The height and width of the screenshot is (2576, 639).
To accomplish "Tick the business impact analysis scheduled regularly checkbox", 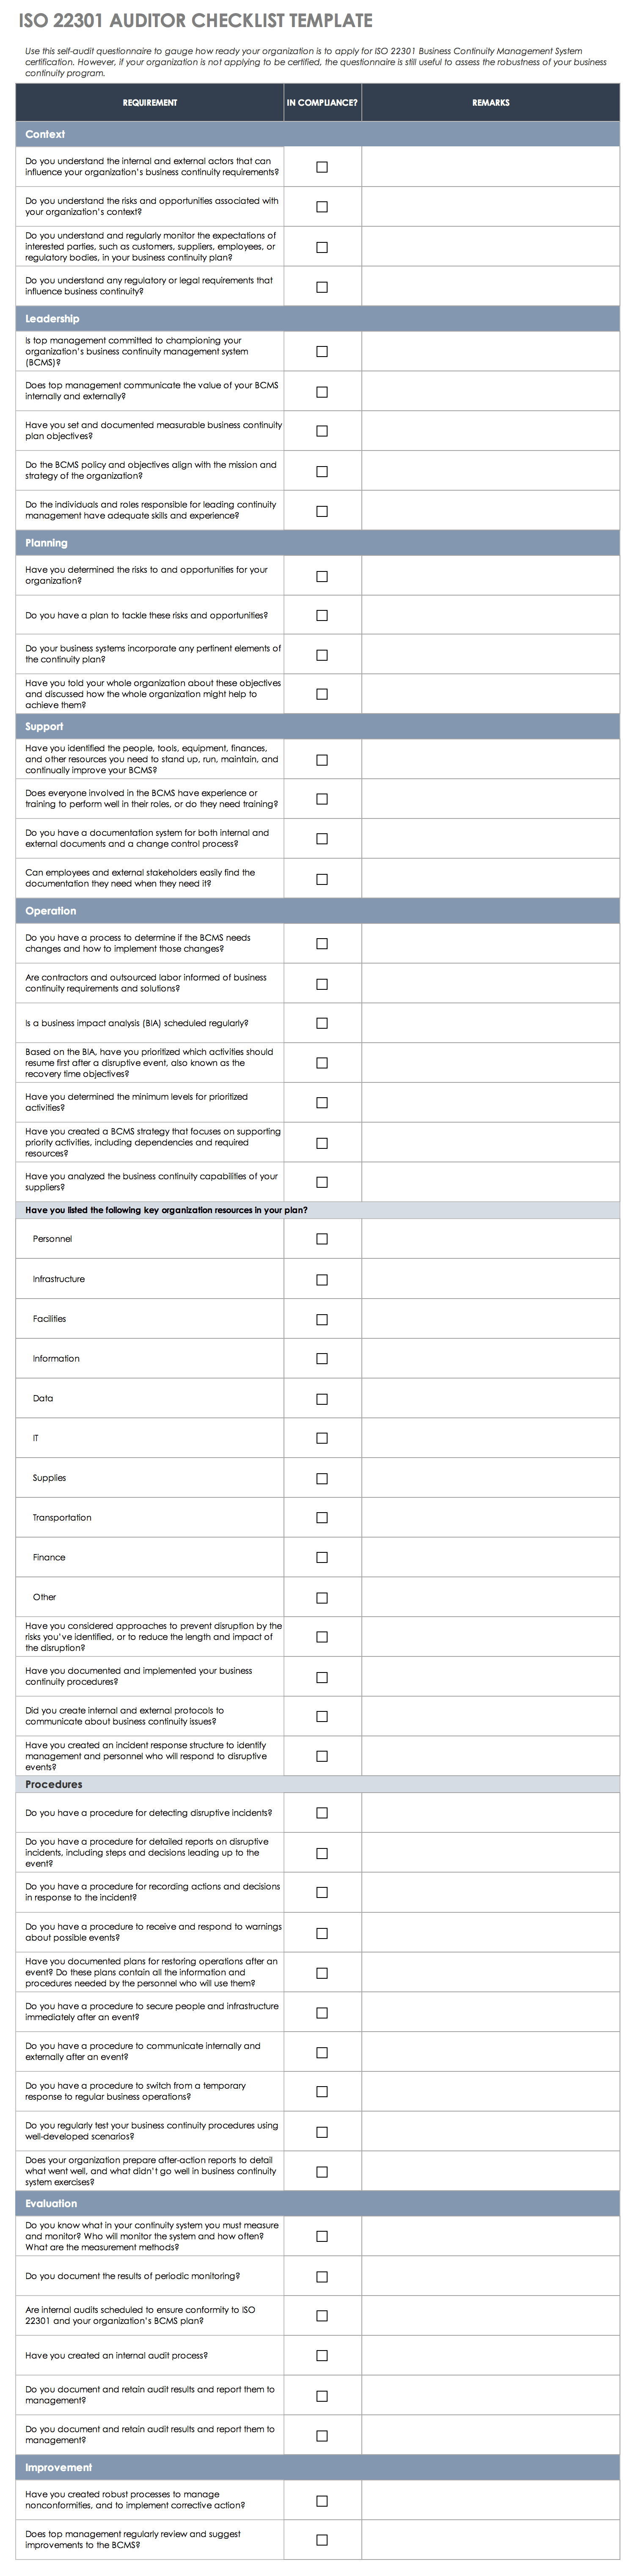I will (x=322, y=1023).
